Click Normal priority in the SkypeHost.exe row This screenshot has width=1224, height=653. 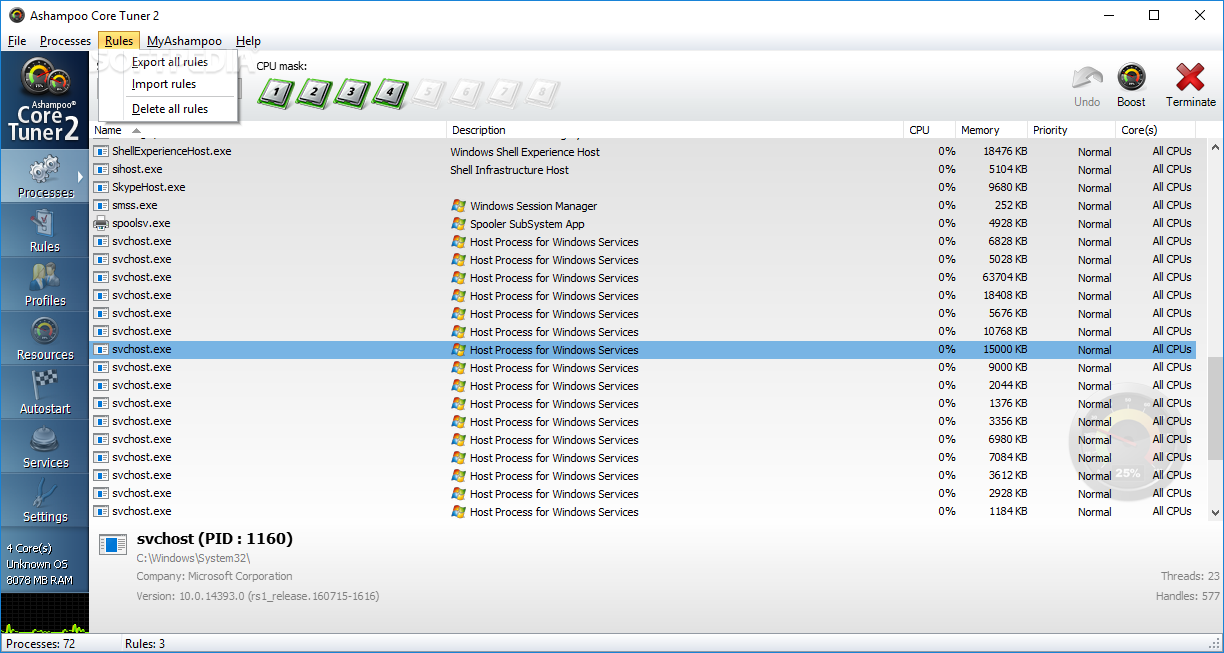pos(1094,188)
